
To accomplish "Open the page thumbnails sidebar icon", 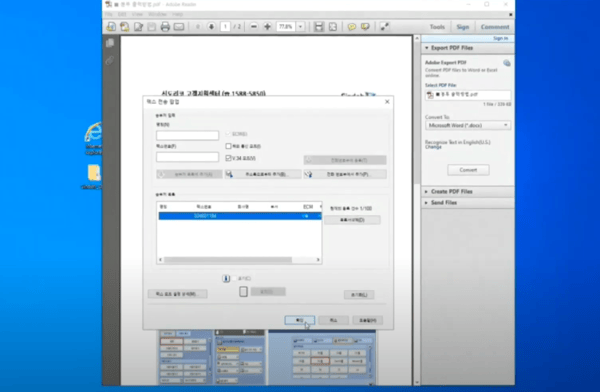I will point(110,43).
